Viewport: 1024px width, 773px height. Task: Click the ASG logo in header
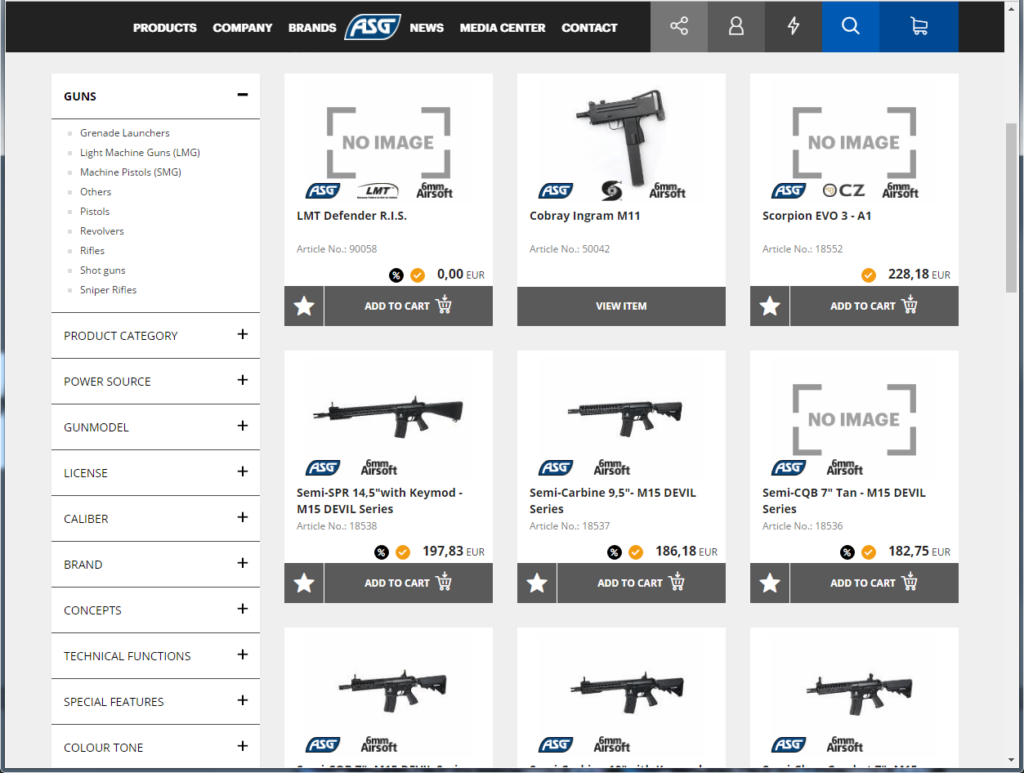click(373, 27)
